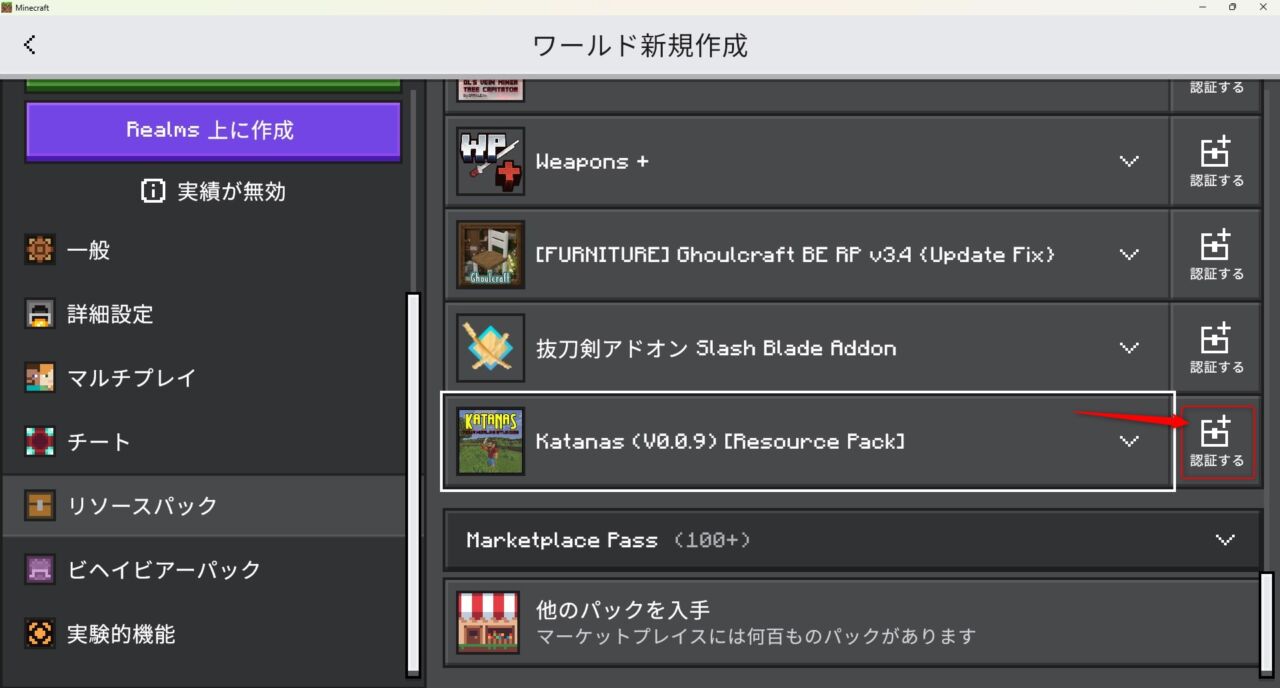Click the marketplace shop icon beside 他のパックを入手

tap(487, 622)
